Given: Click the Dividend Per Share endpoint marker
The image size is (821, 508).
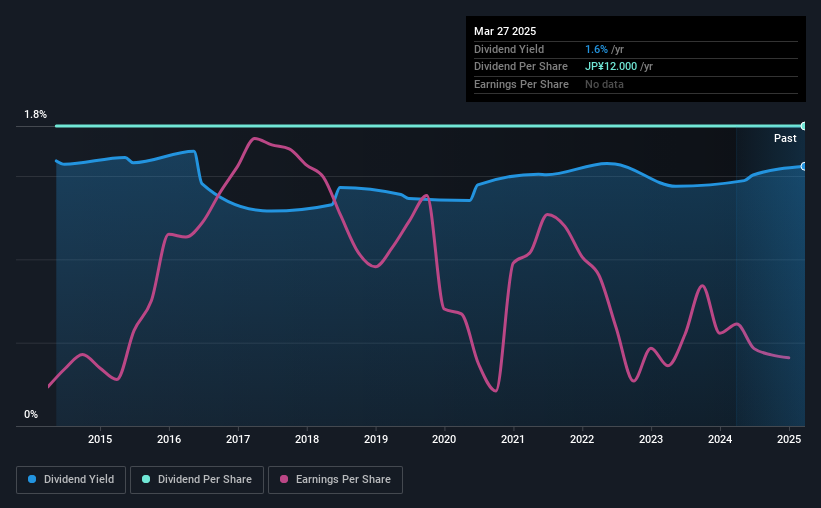Looking at the screenshot, I should click(x=804, y=126).
